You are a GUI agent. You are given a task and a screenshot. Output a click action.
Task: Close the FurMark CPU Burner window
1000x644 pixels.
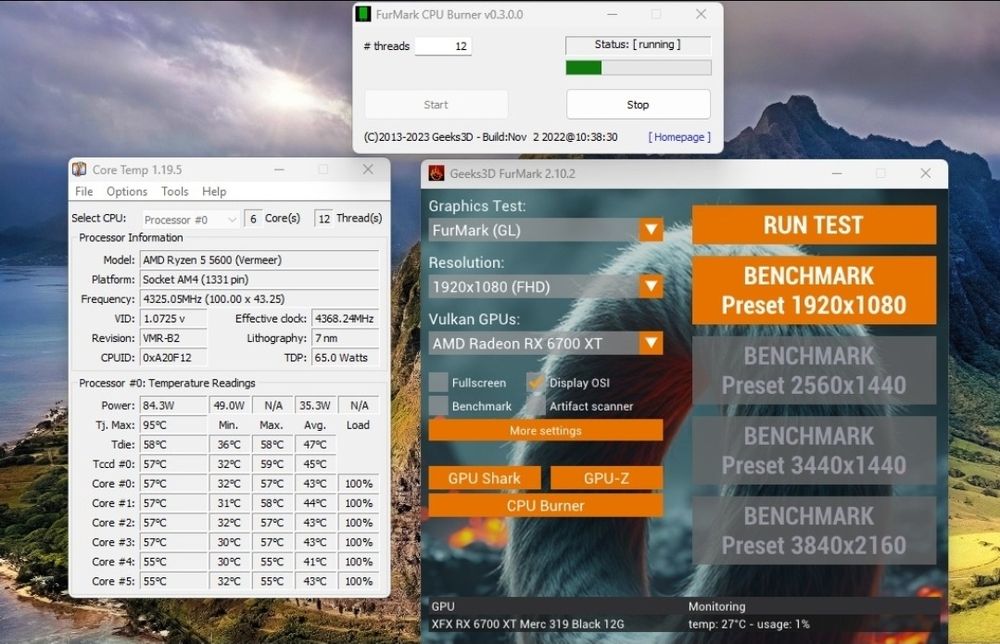(x=701, y=14)
